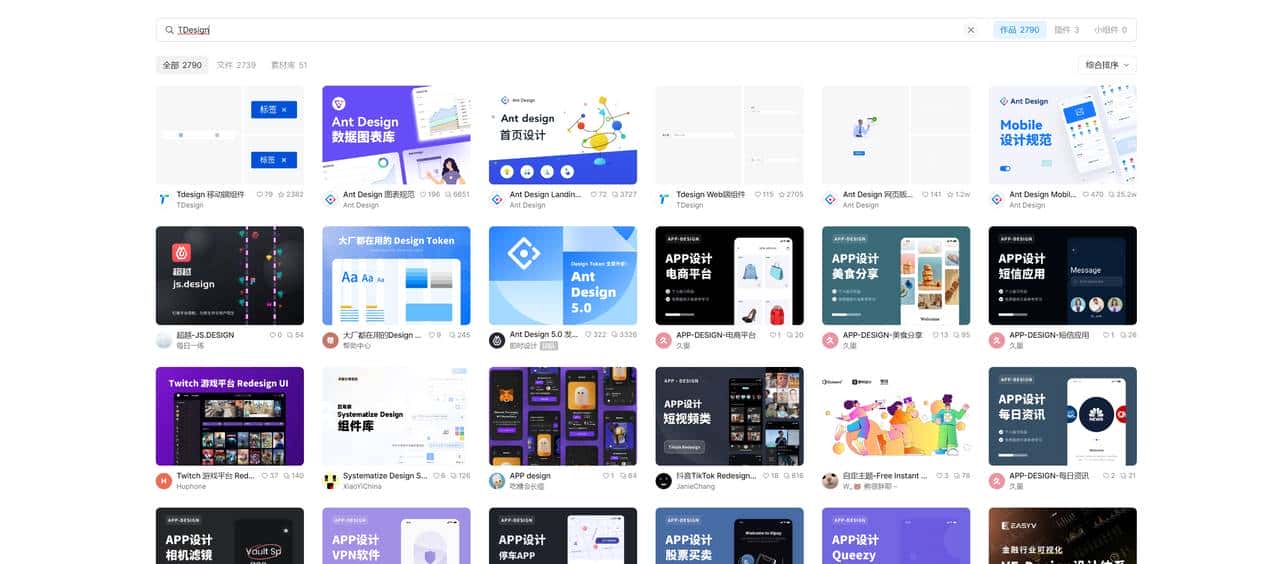Viewport: 1280px width, 564px height.
Task: Switch to 插件 3 tab
Action: tap(1066, 30)
